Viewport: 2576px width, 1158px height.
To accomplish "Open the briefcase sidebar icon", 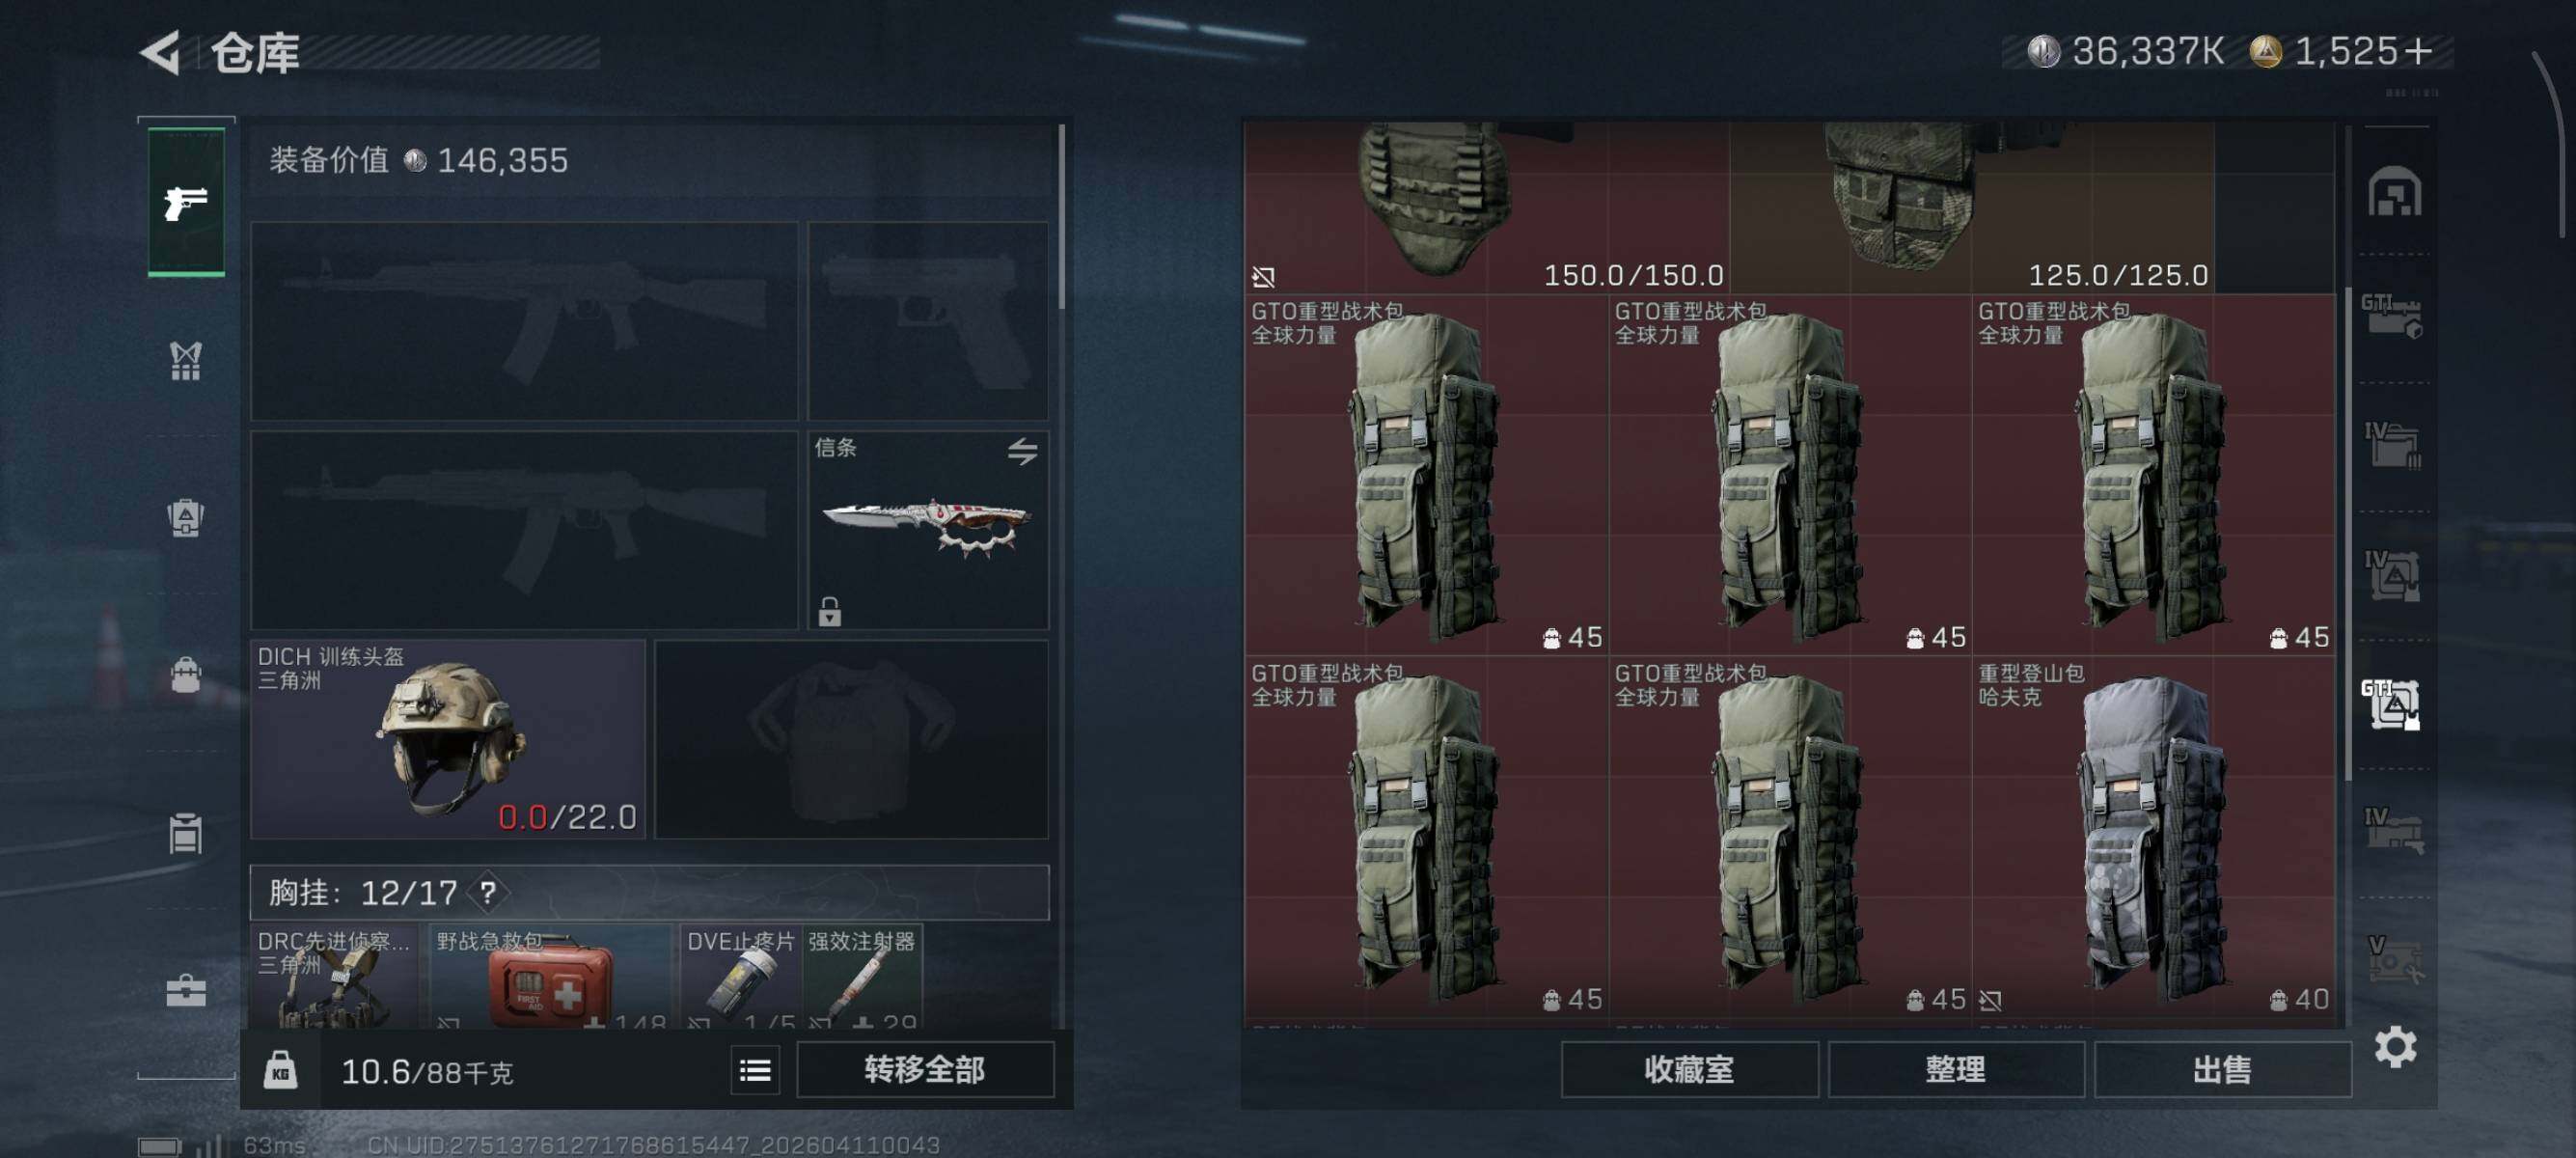I will [186, 990].
